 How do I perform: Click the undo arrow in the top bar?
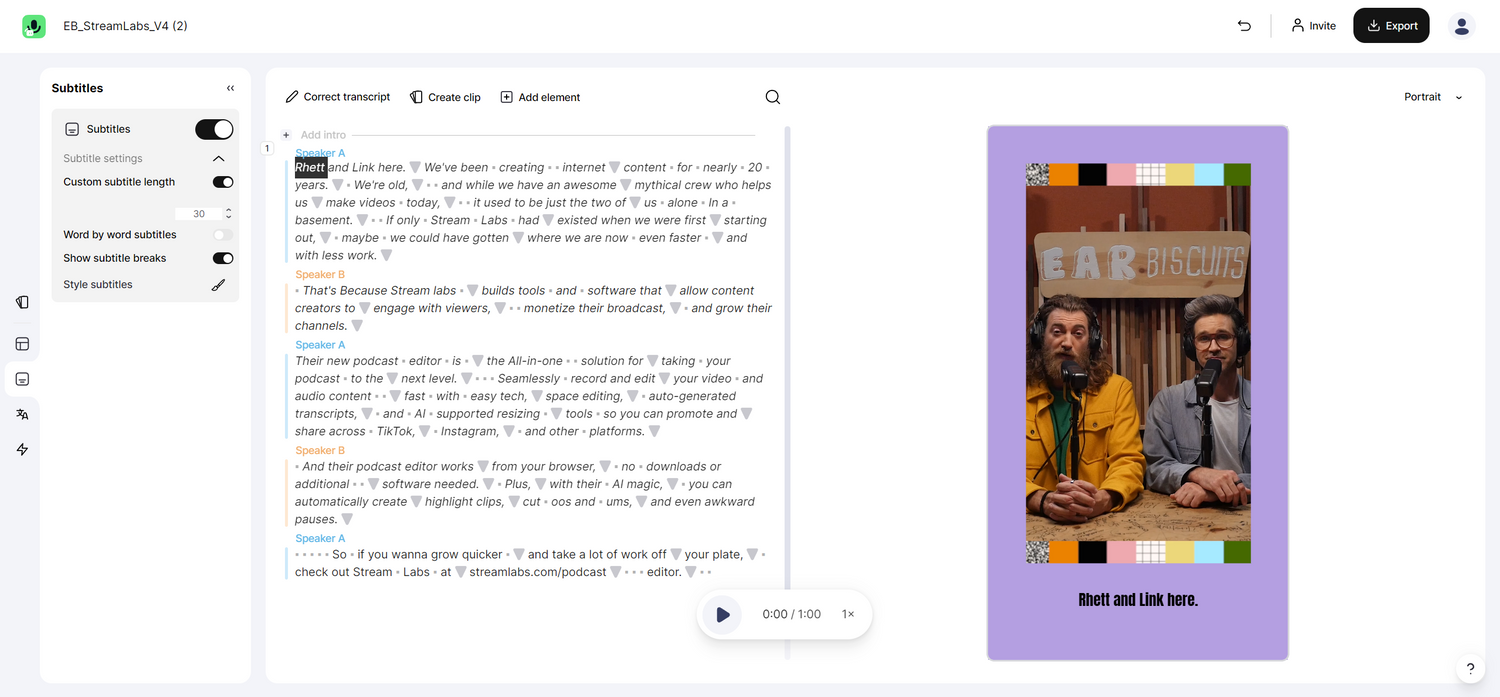click(x=1243, y=25)
